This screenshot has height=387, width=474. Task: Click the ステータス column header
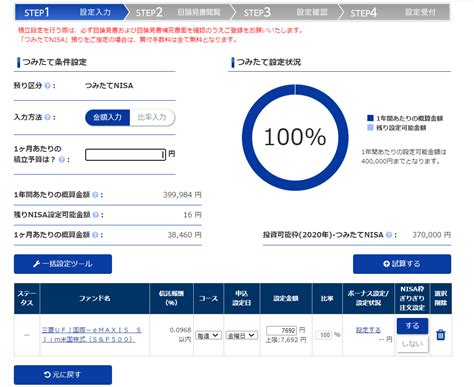[x=27, y=298]
